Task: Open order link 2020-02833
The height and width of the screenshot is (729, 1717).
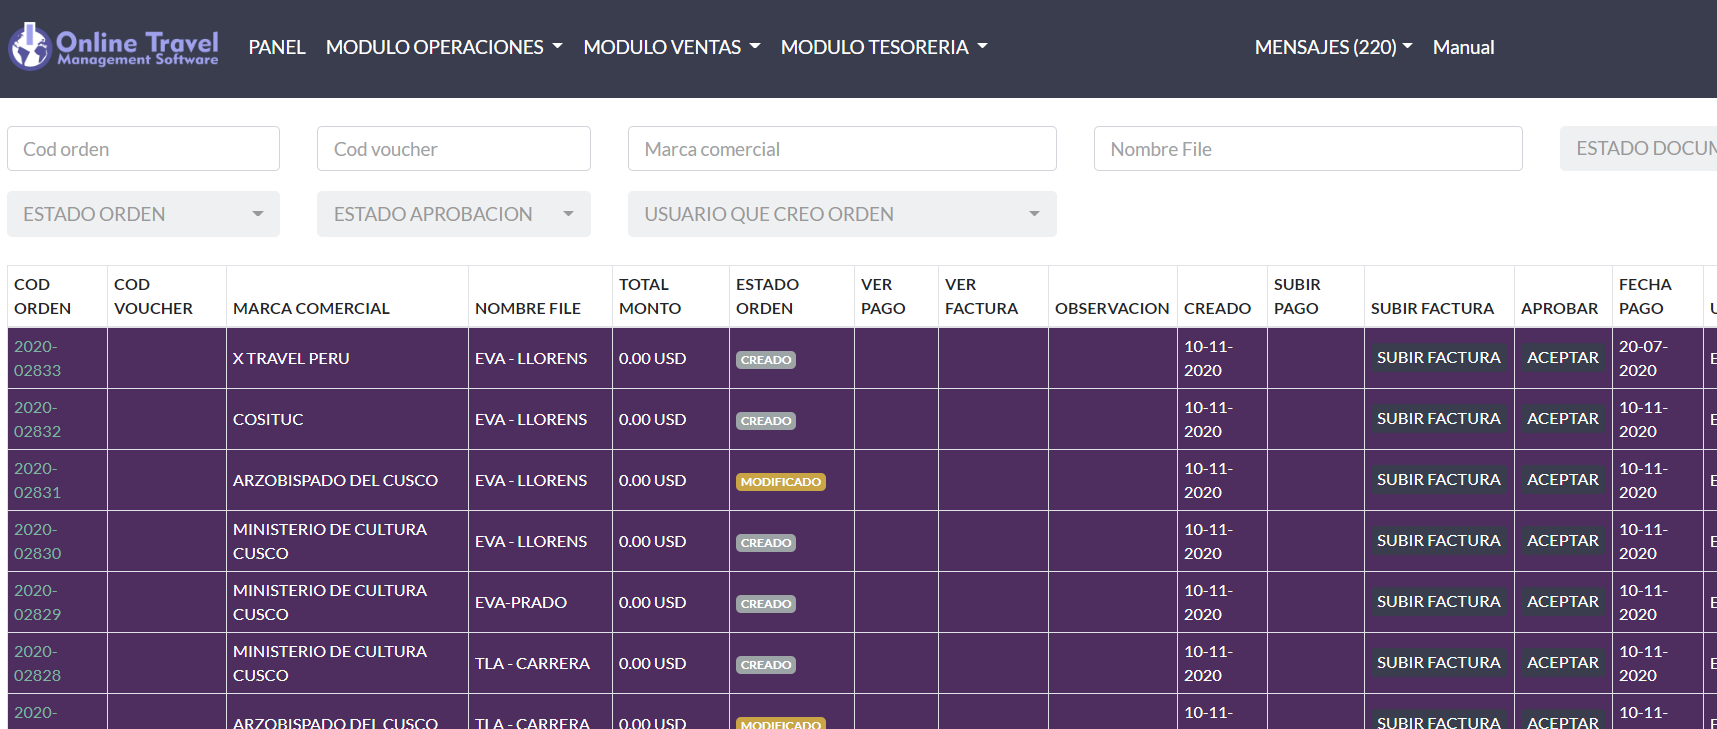Action: coord(37,358)
